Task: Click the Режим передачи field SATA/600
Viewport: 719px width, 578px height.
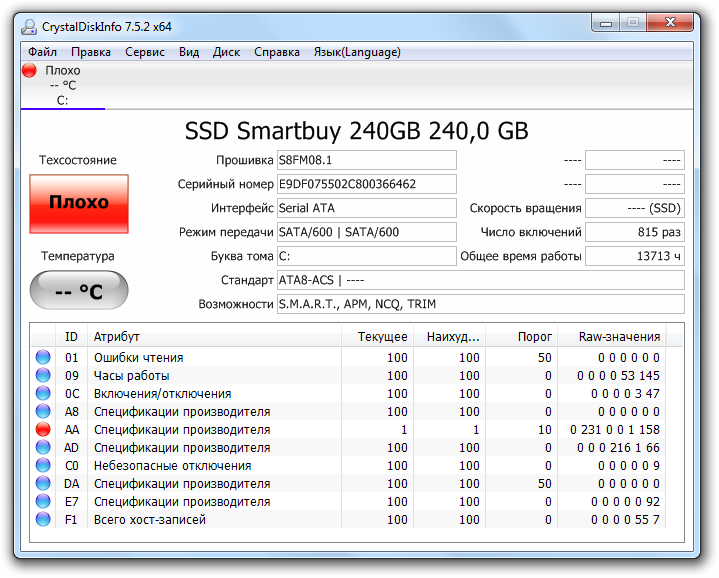Action: [x=366, y=232]
